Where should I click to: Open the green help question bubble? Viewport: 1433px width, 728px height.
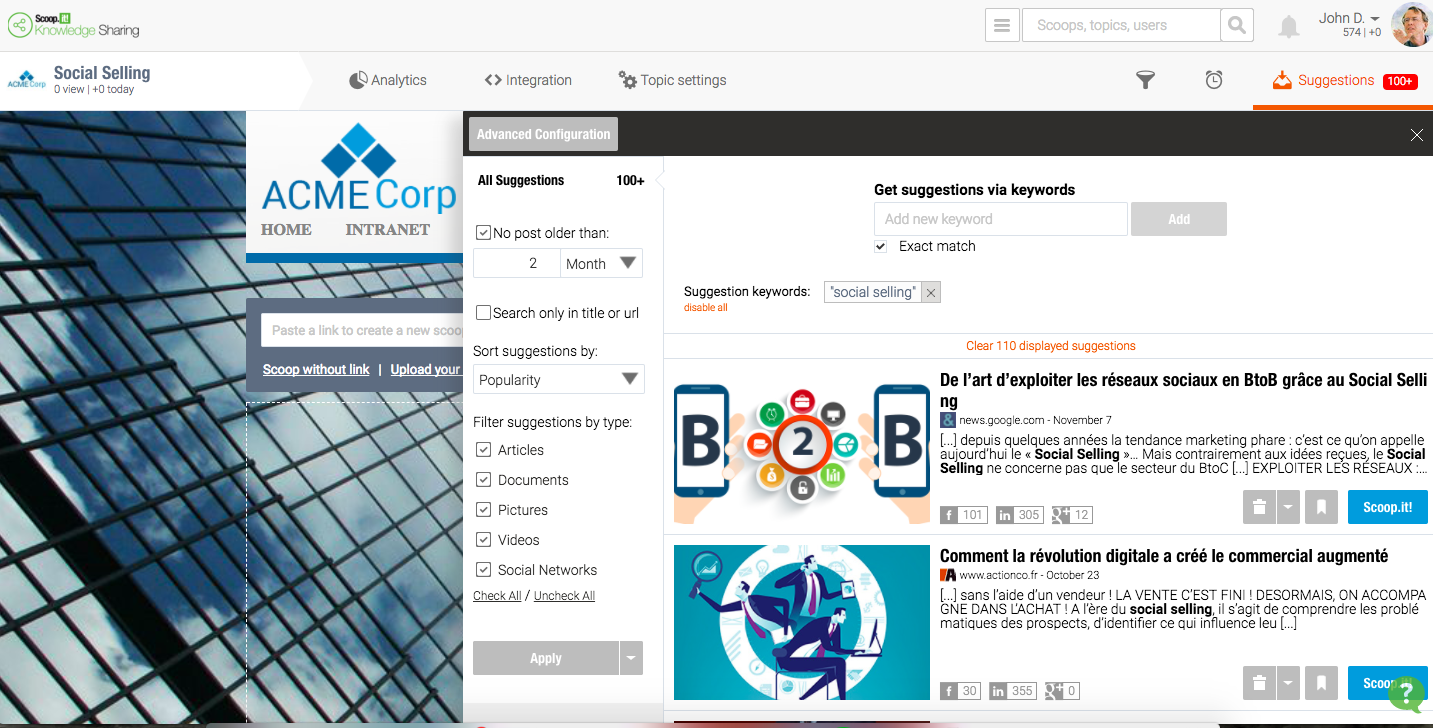[x=1406, y=694]
